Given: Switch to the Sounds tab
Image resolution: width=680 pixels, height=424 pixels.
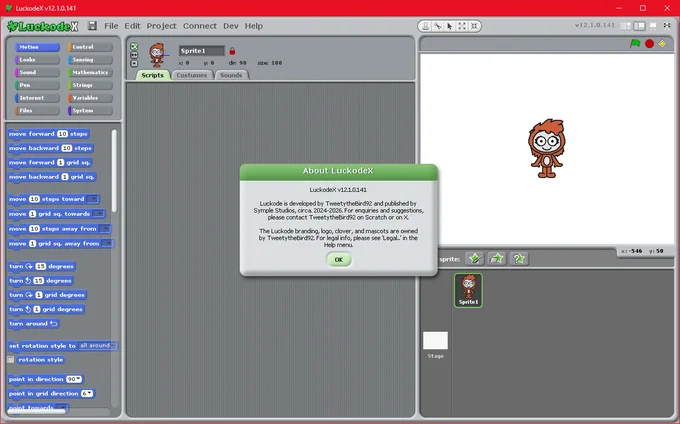Looking at the screenshot, I should [x=231, y=75].
